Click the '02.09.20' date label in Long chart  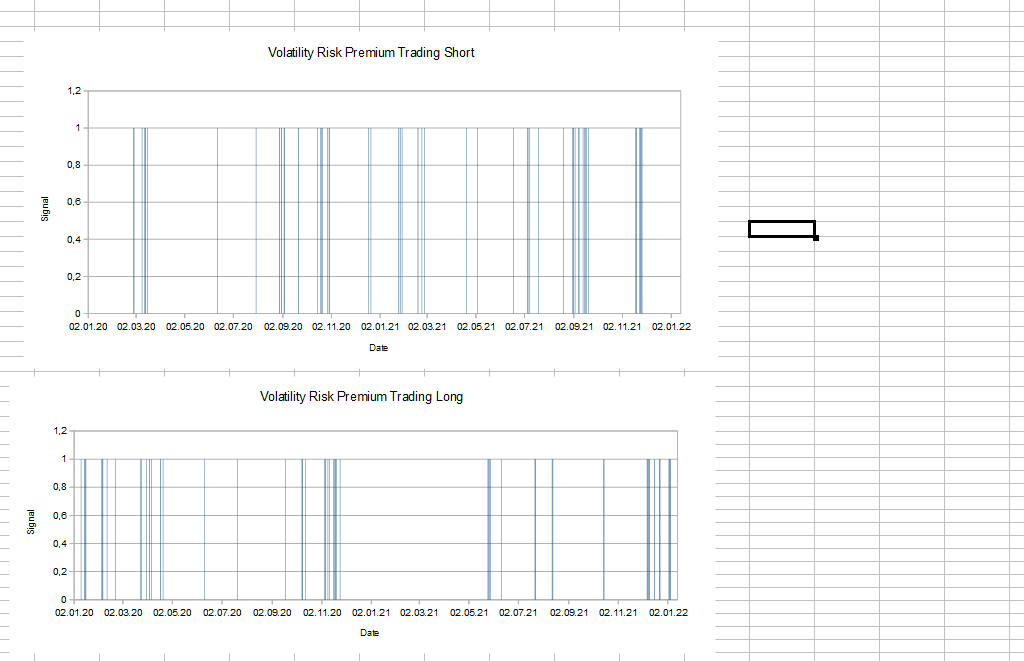[271, 612]
